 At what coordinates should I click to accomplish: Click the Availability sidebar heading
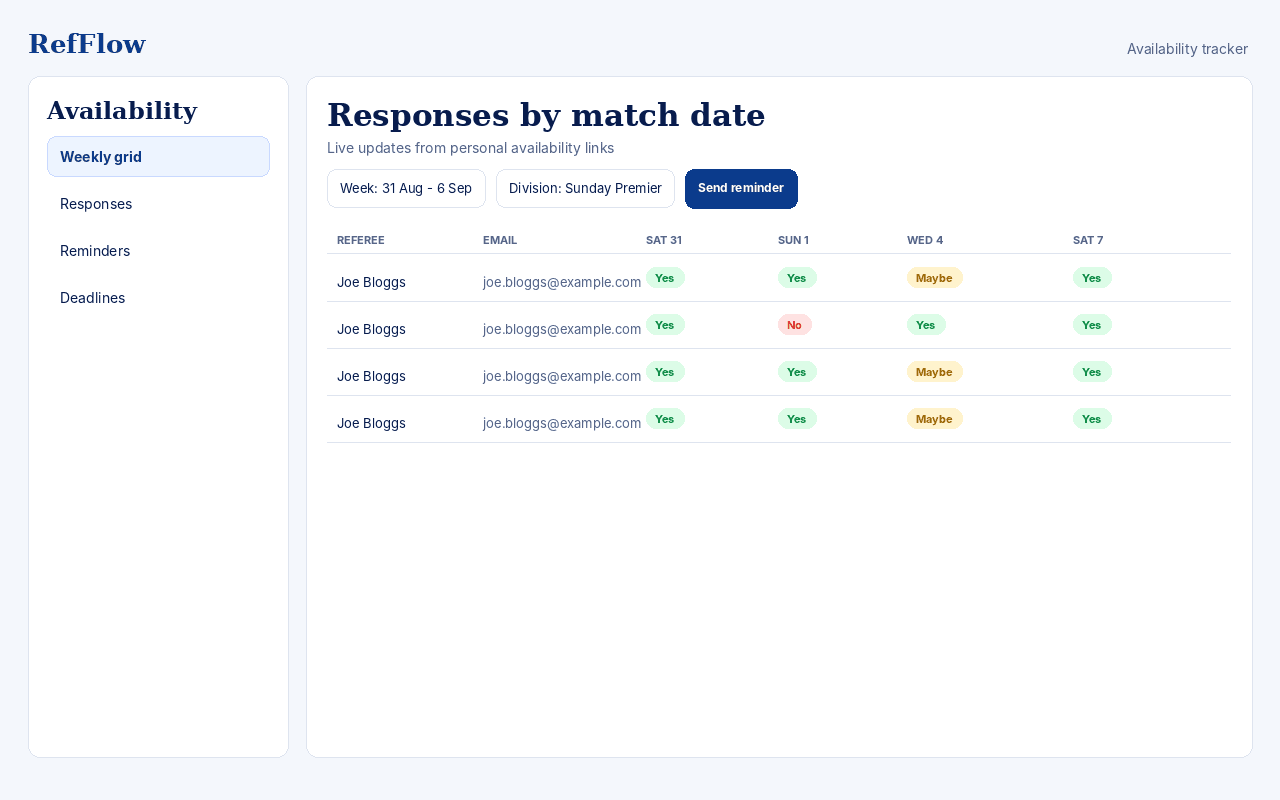tap(122, 111)
